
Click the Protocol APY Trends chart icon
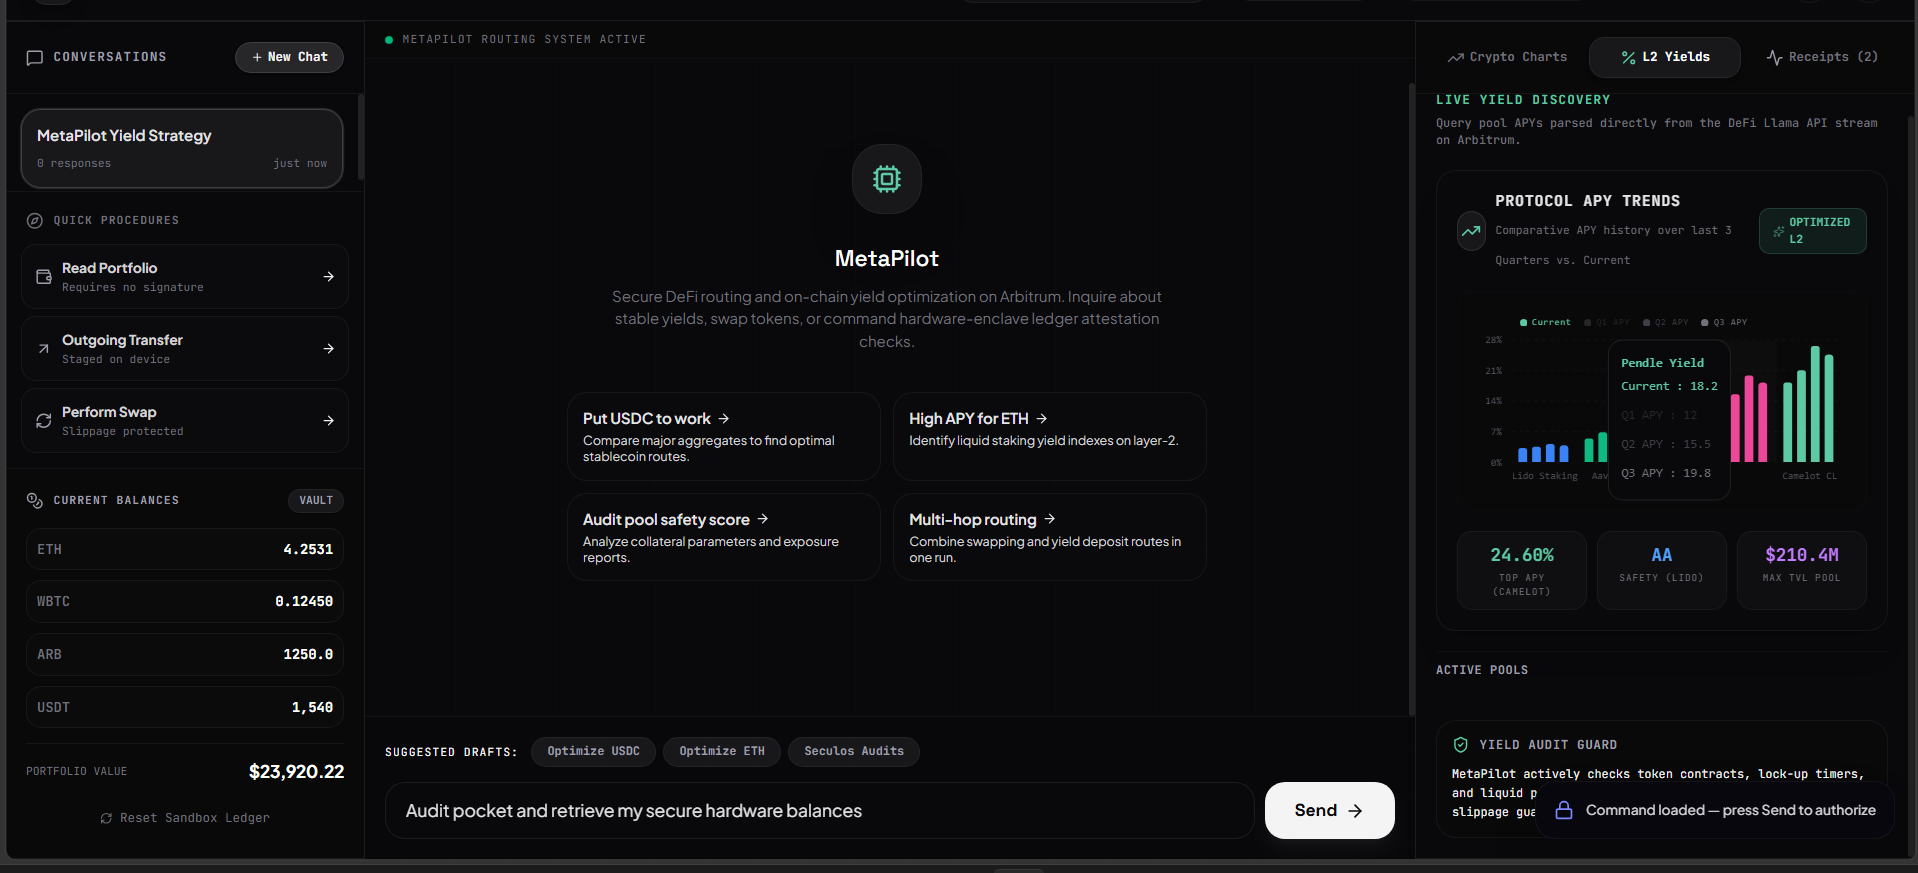[x=1471, y=231]
